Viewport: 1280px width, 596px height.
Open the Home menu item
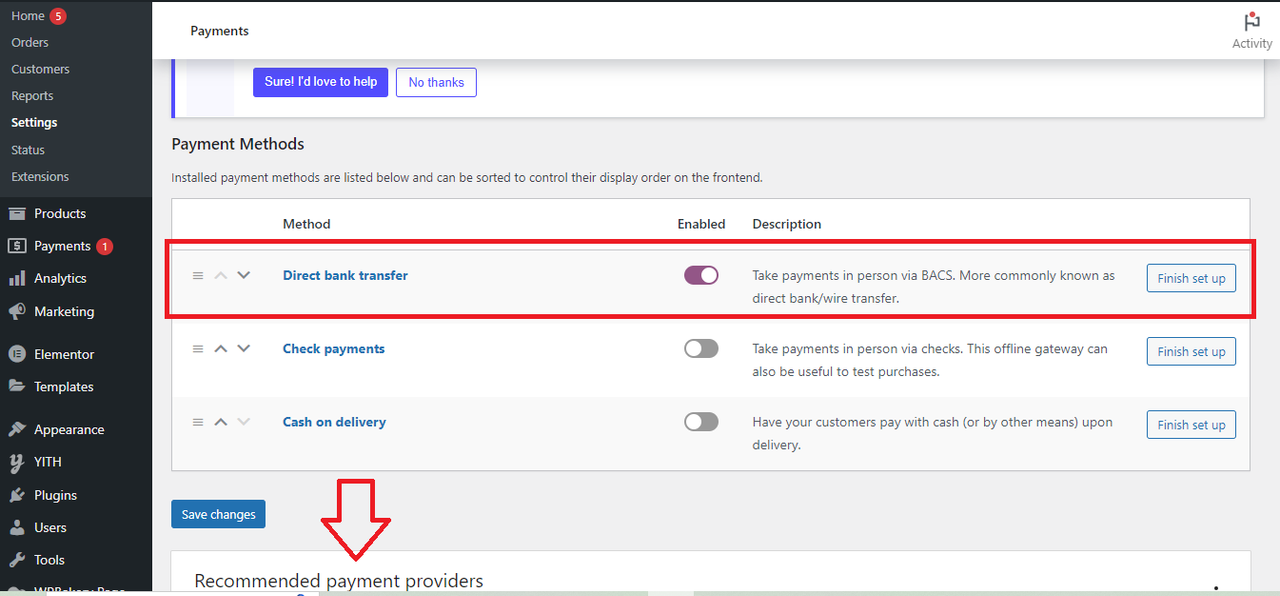tap(28, 16)
